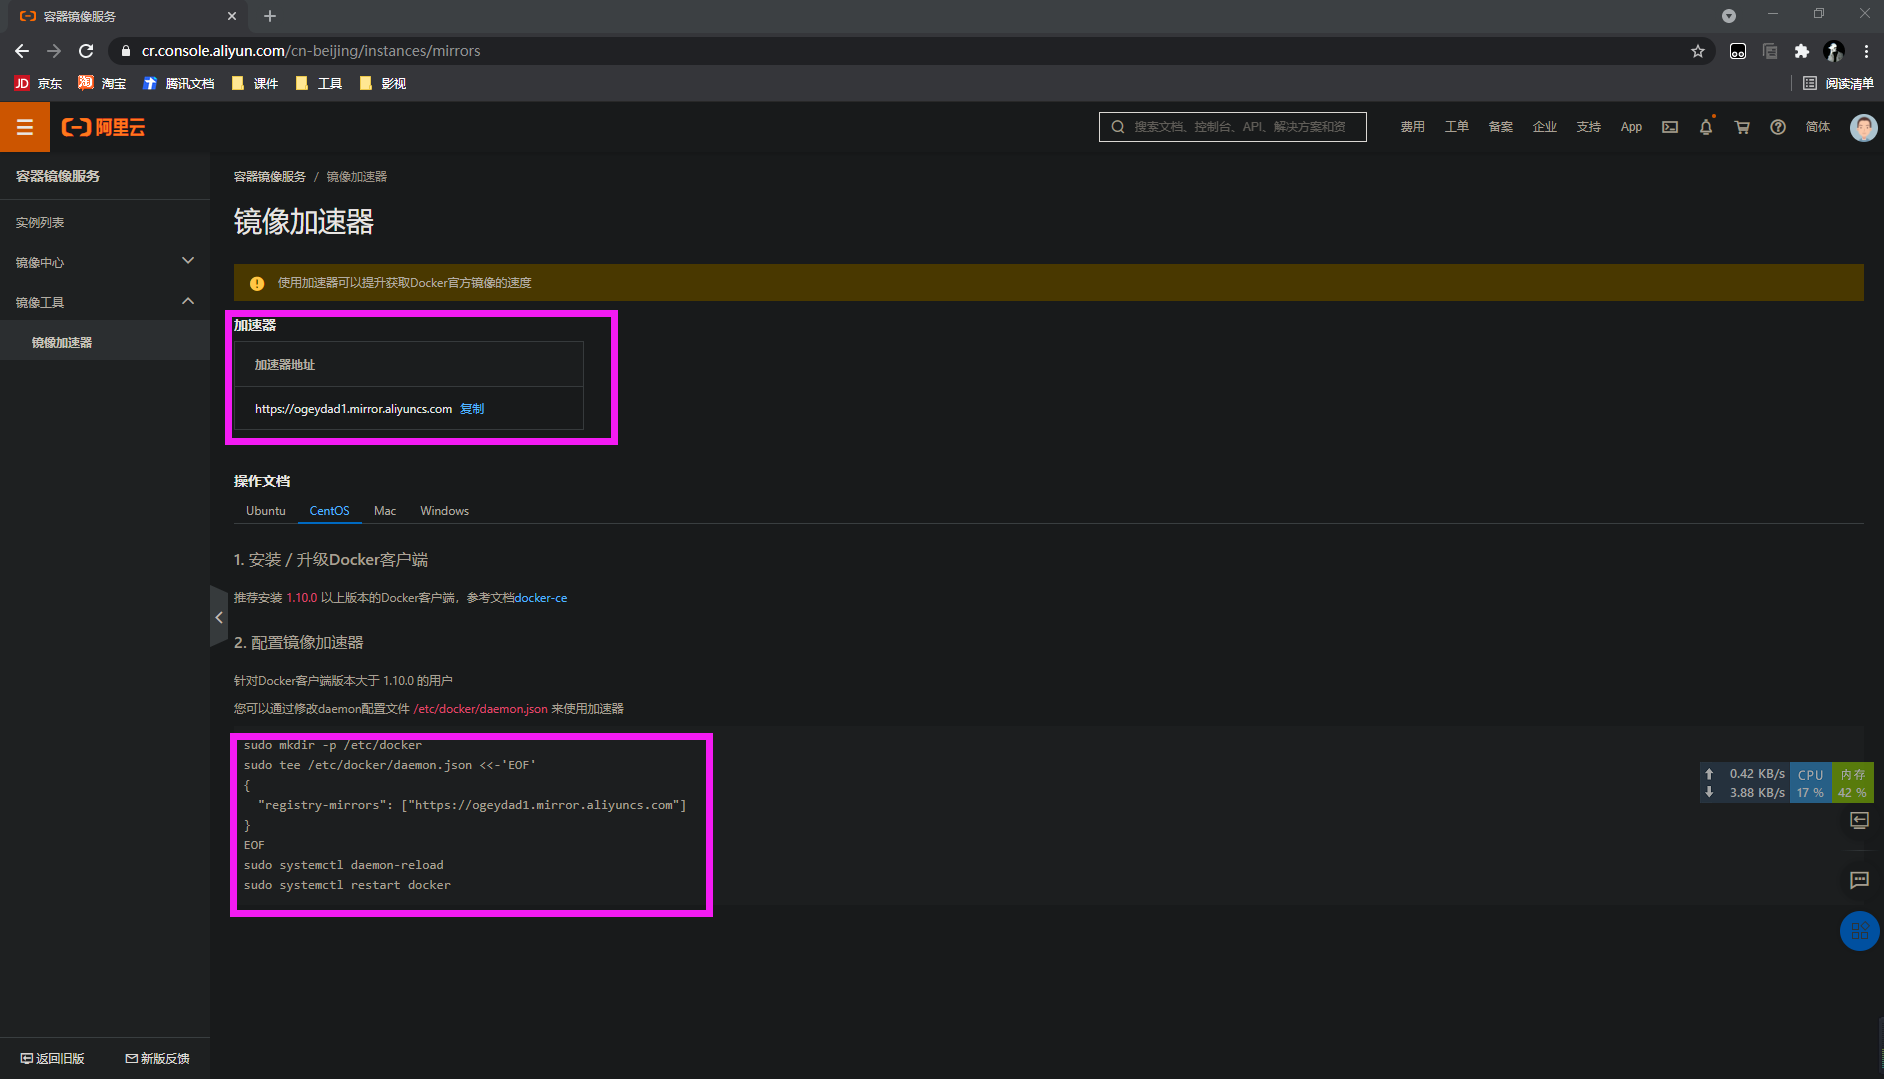Screen dimensions: 1884x1079
Task: Open the 阅读清单 reading list
Action: click(x=1838, y=83)
